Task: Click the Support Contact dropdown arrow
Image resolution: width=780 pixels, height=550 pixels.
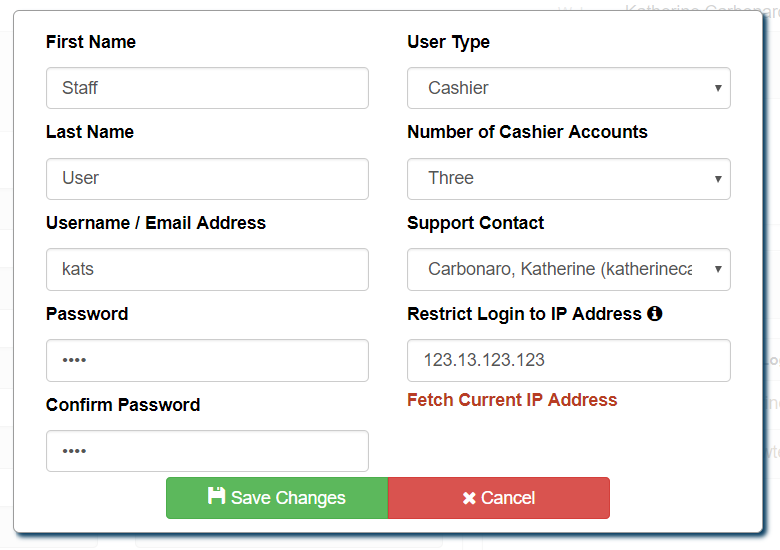Action: click(718, 270)
